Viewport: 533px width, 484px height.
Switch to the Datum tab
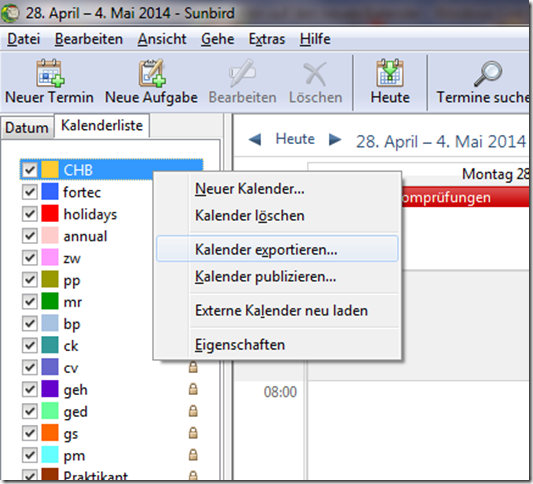[27, 128]
